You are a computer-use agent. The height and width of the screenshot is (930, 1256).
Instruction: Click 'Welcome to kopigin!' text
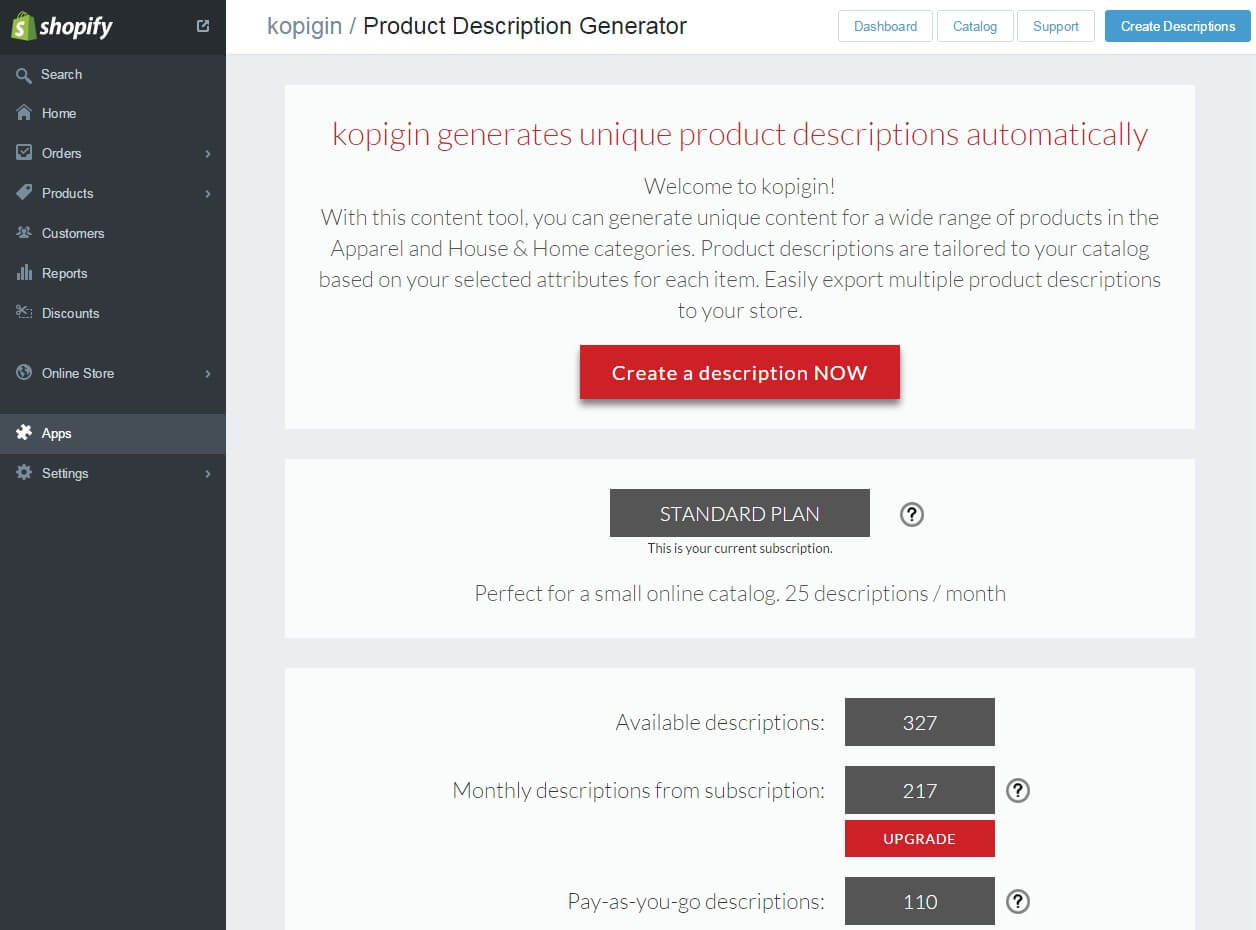point(740,186)
